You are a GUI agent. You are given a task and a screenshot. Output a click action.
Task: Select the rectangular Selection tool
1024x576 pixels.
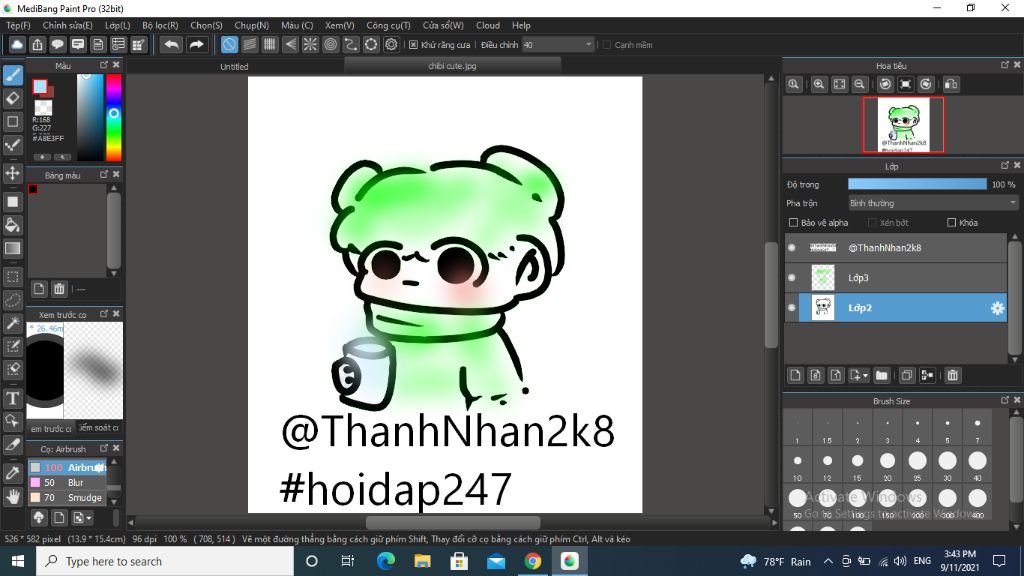coord(12,276)
